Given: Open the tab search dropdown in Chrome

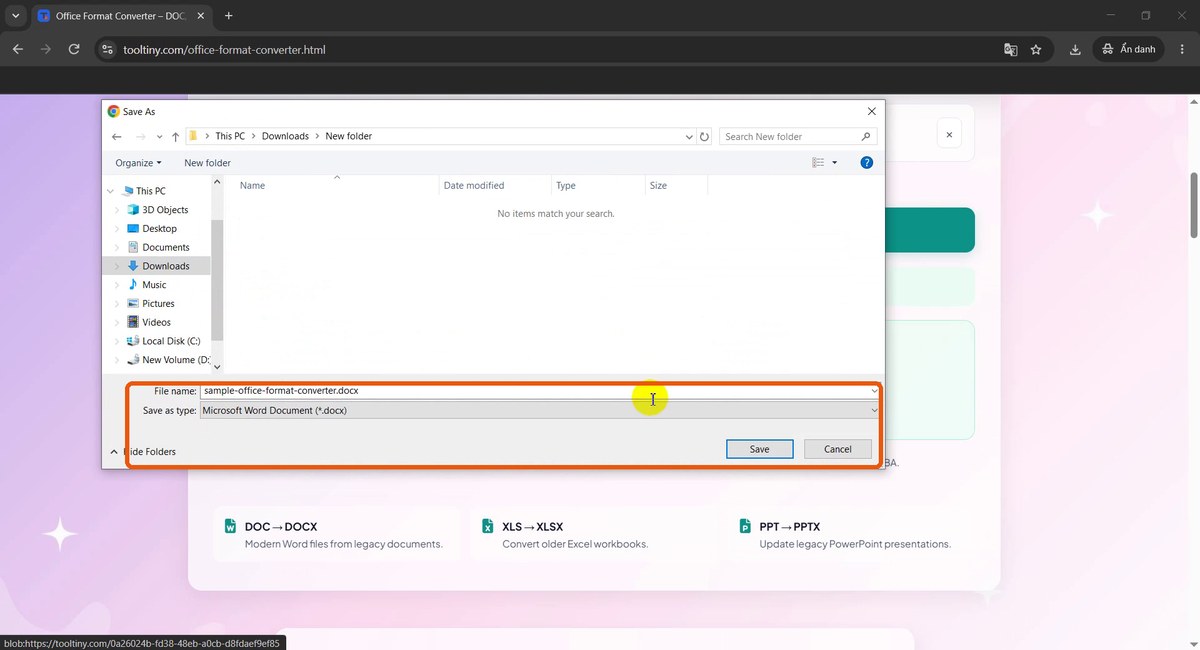Looking at the screenshot, I should pyautogui.click(x=15, y=16).
